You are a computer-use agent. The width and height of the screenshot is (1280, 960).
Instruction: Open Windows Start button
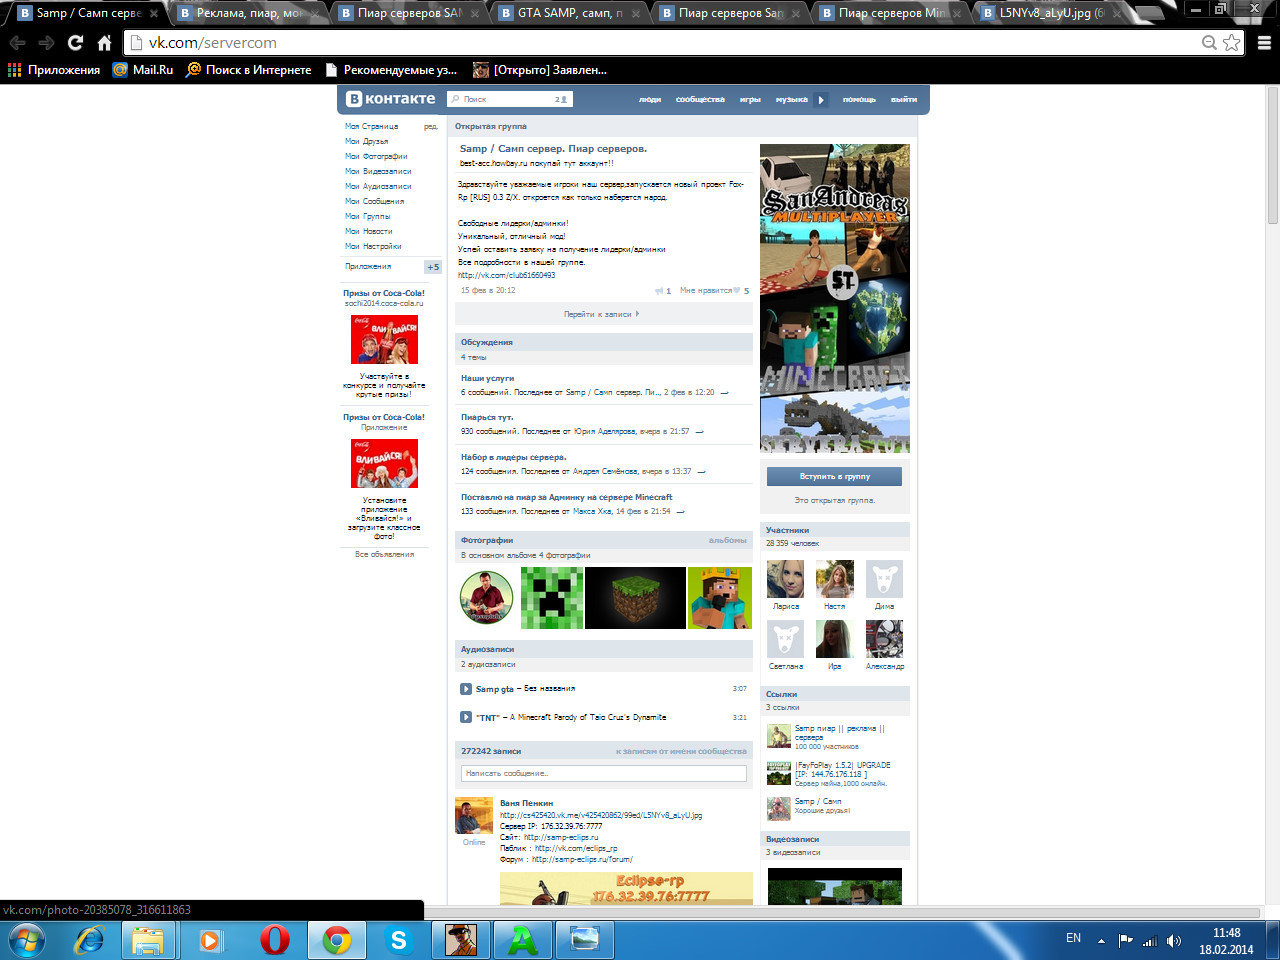[x=27, y=940]
